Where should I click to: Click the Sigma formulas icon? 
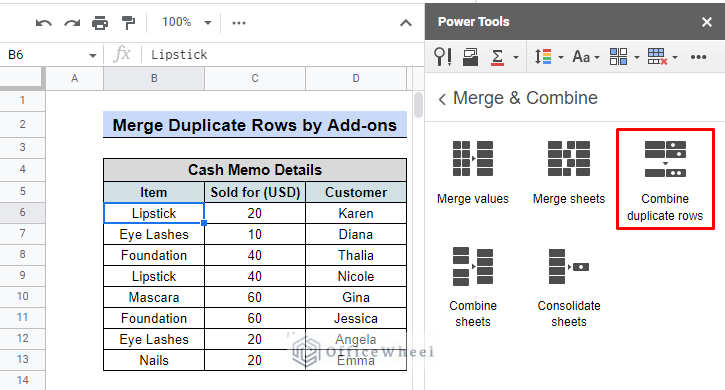pyautogui.click(x=498, y=57)
